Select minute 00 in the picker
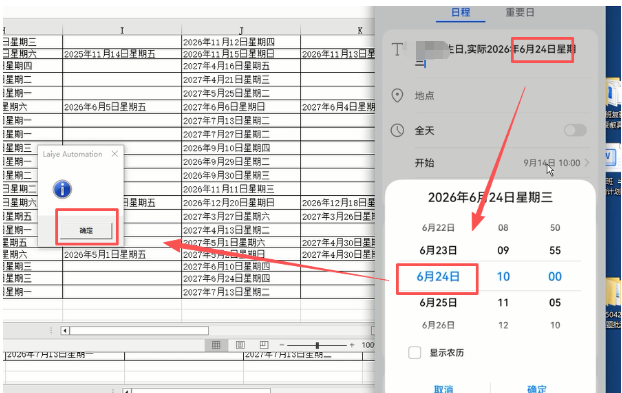 (555, 276)
